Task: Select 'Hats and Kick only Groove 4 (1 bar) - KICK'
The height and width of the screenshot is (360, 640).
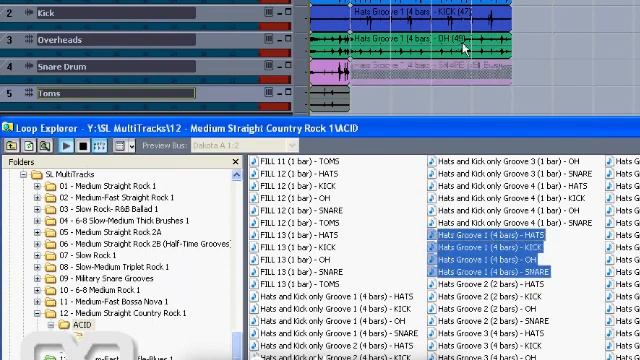Action: [x=511, y=198]
